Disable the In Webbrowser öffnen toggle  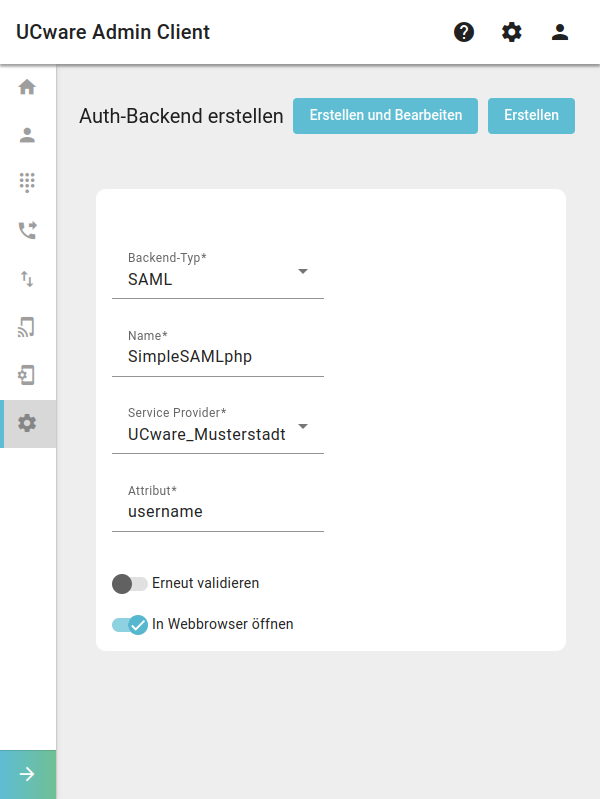tap(129, 625)
